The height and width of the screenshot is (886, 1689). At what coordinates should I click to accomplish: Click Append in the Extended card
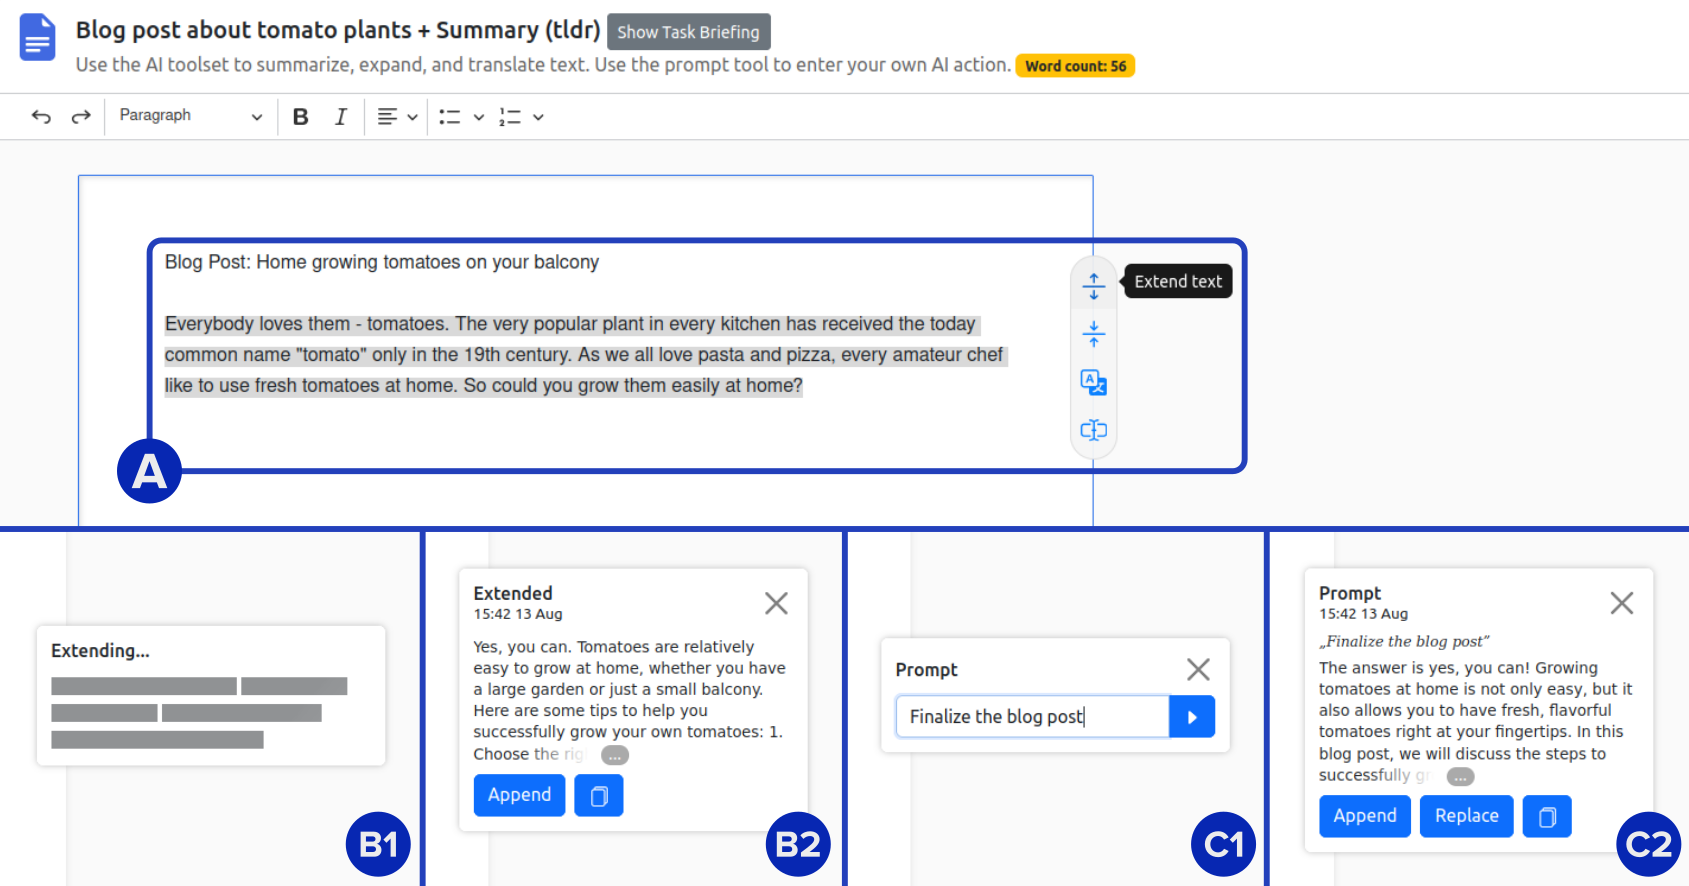[x=519, y=796]
